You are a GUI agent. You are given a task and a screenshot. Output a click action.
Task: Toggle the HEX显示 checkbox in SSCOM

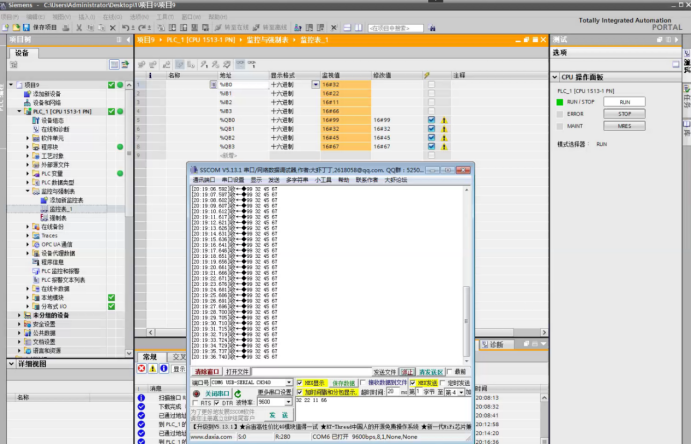pyautogui.click(x=300, y=383)
